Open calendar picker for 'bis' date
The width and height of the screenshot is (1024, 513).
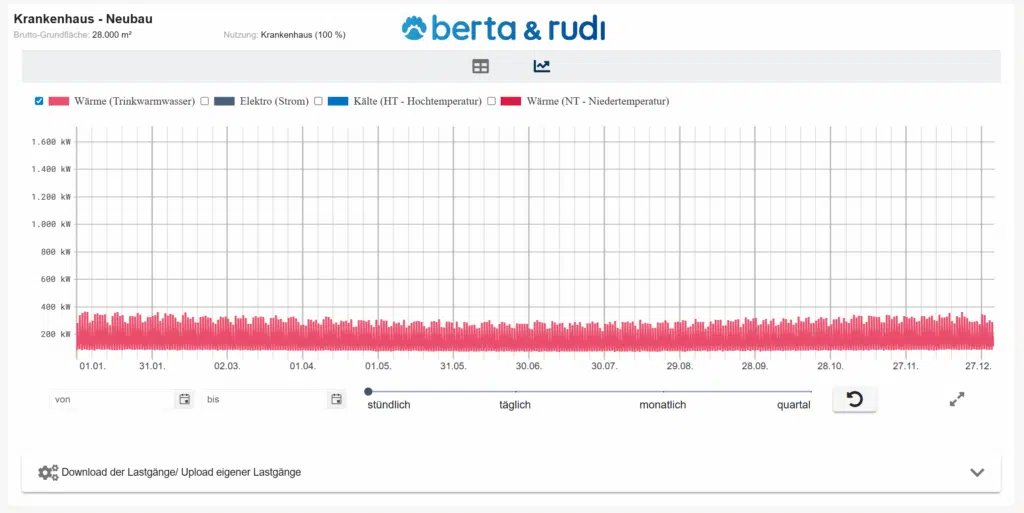(336, 400)
